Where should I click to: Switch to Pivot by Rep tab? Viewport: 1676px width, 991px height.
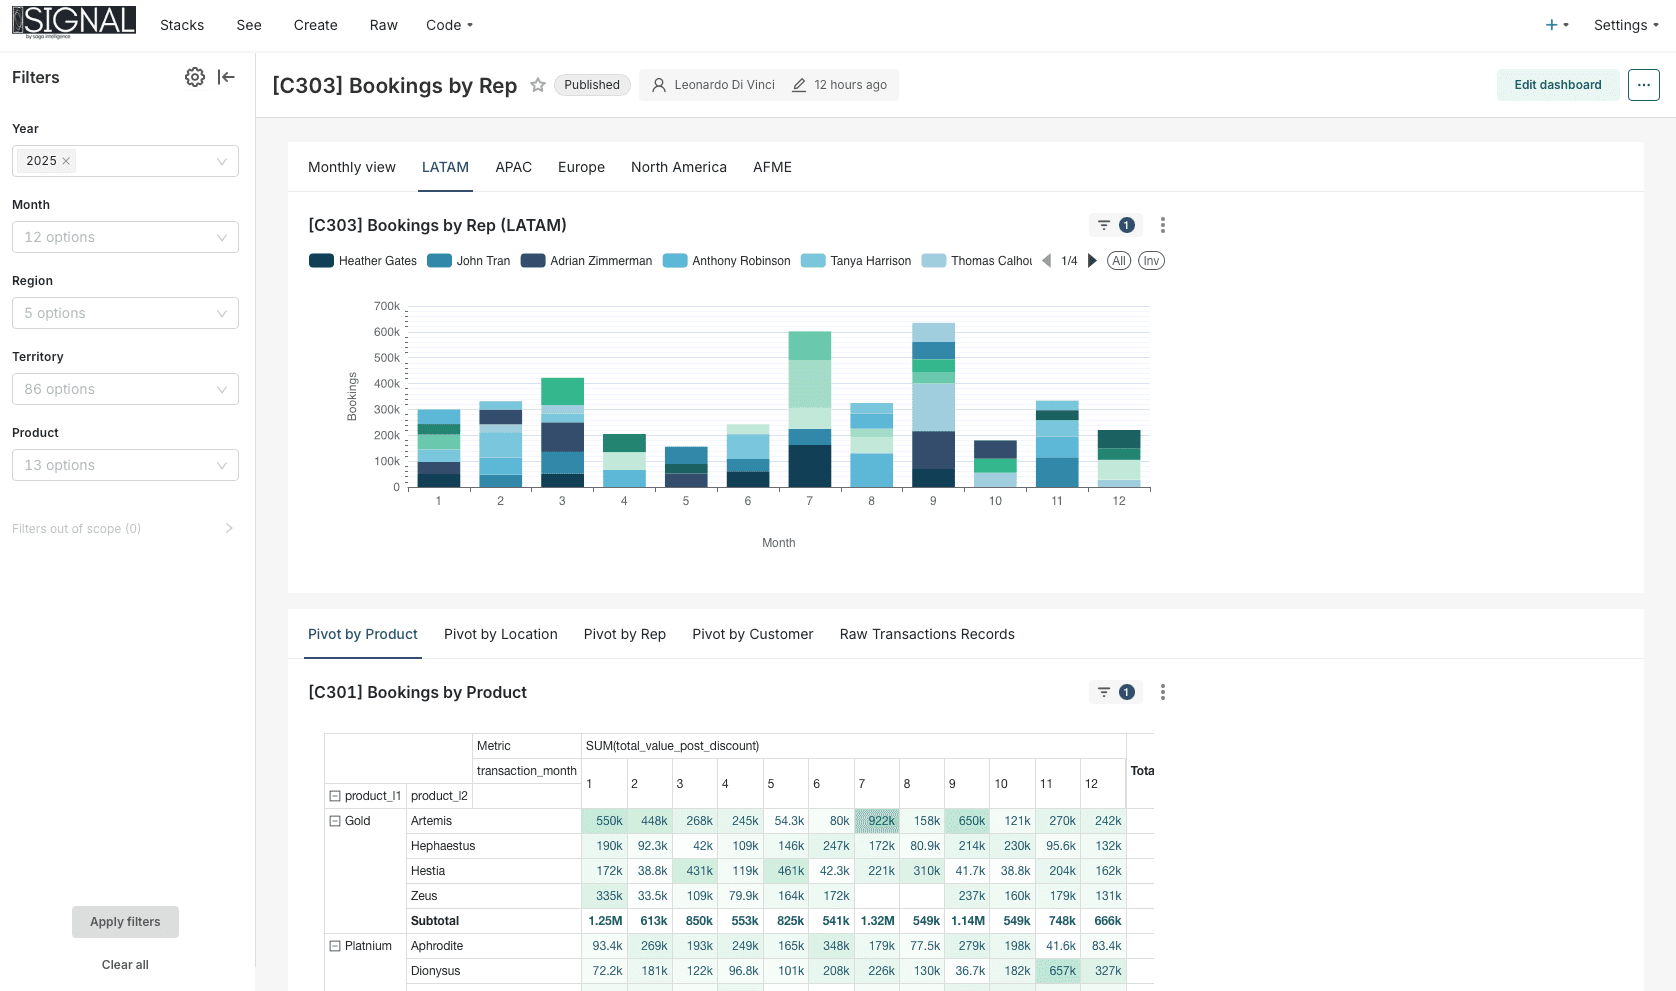(625, 634)
